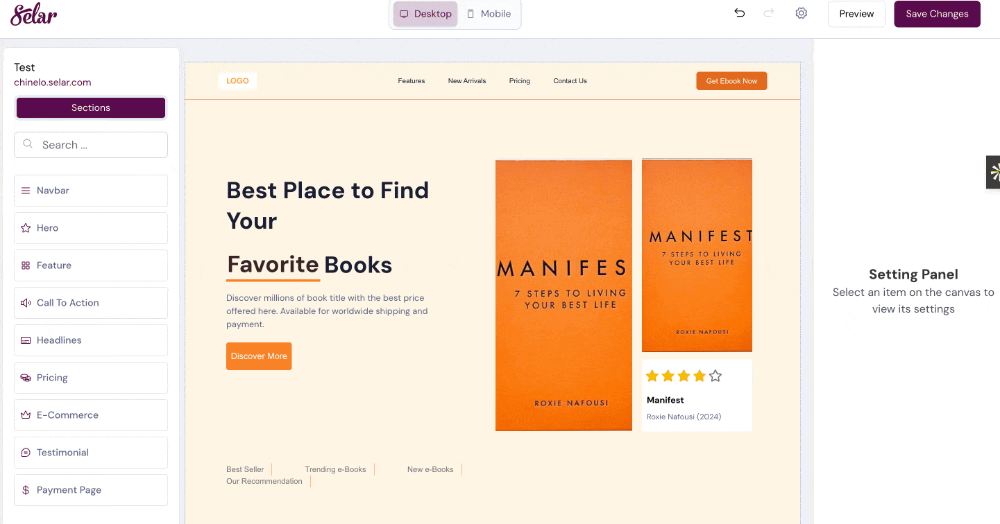Viewport: 1000px width, 524px height.
Task: Click the Manifest book title text
Action: [665, 400]
